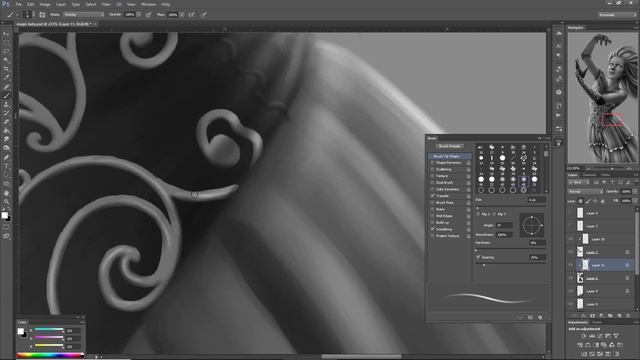The height and width of the screenshot is (360, 640).
Task: Select the Dodge tool
Action: 6,148
